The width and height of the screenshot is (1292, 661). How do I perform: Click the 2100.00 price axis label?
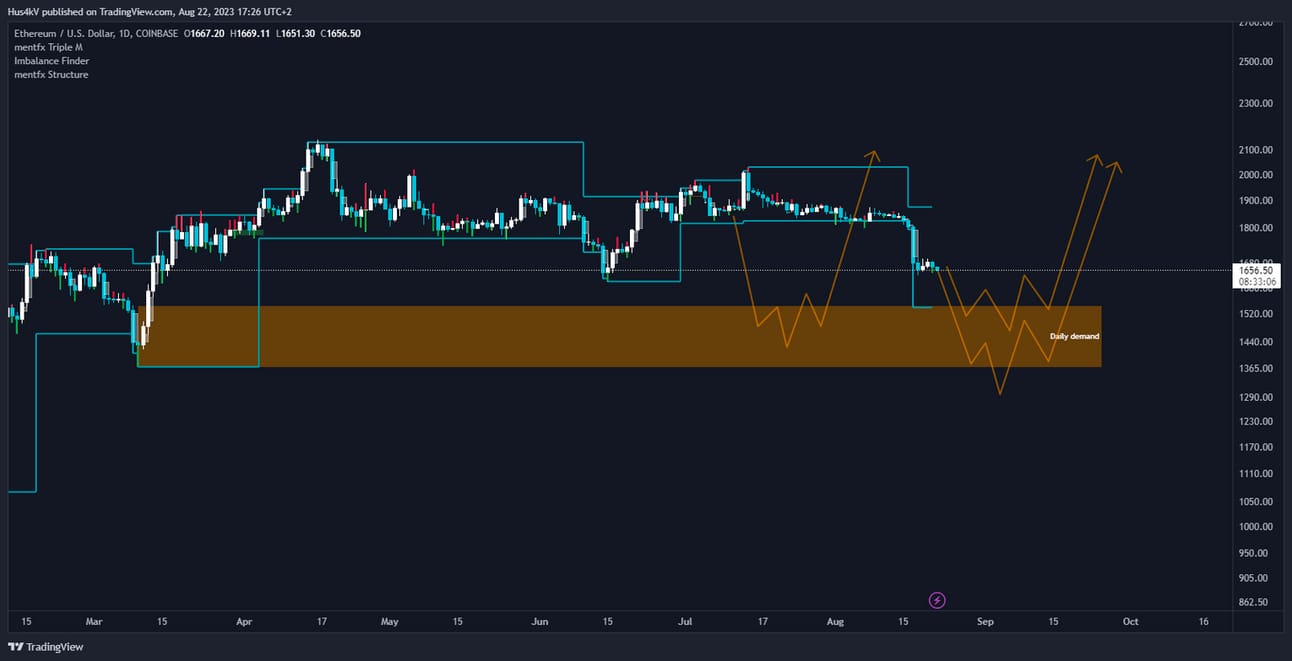[x=1255, y=150]
